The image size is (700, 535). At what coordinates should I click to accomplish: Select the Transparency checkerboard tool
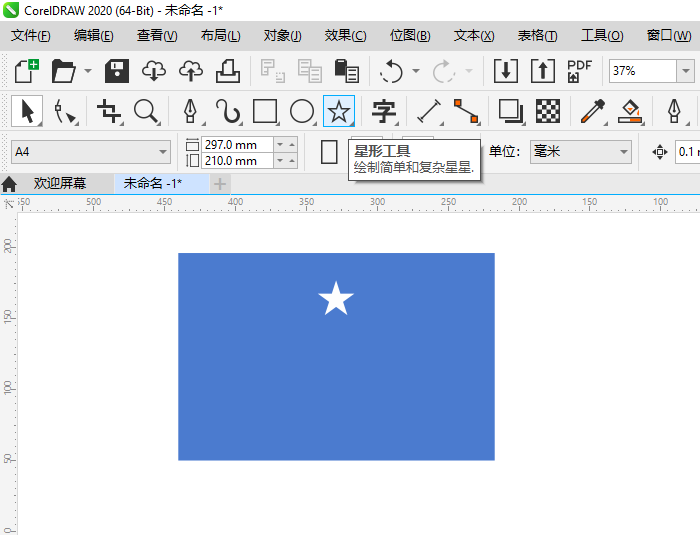point(547,110)
